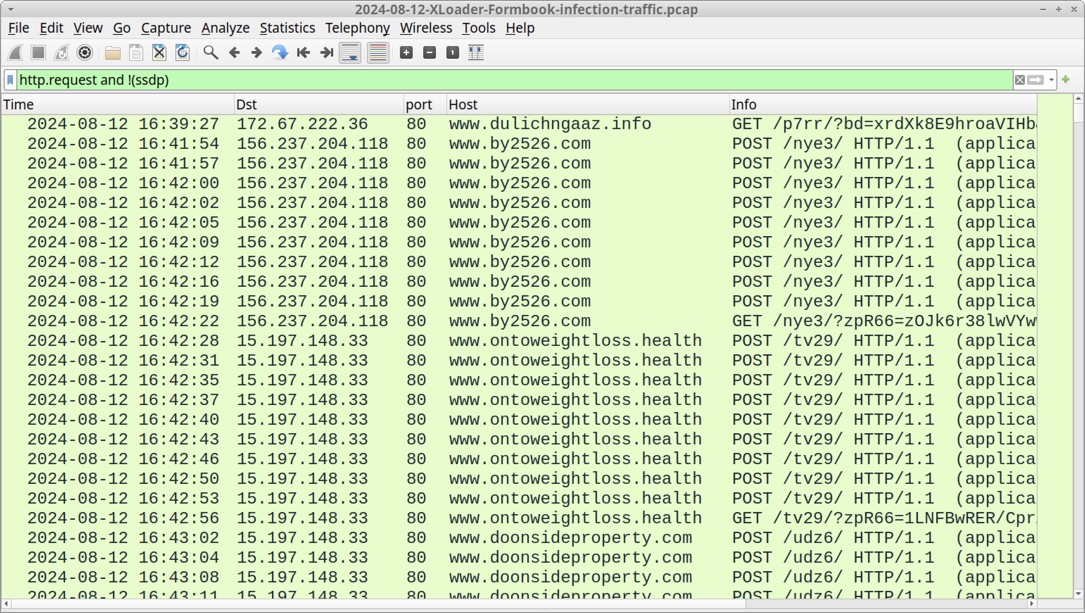Sort packets by the Time column header

coord(118,104)
